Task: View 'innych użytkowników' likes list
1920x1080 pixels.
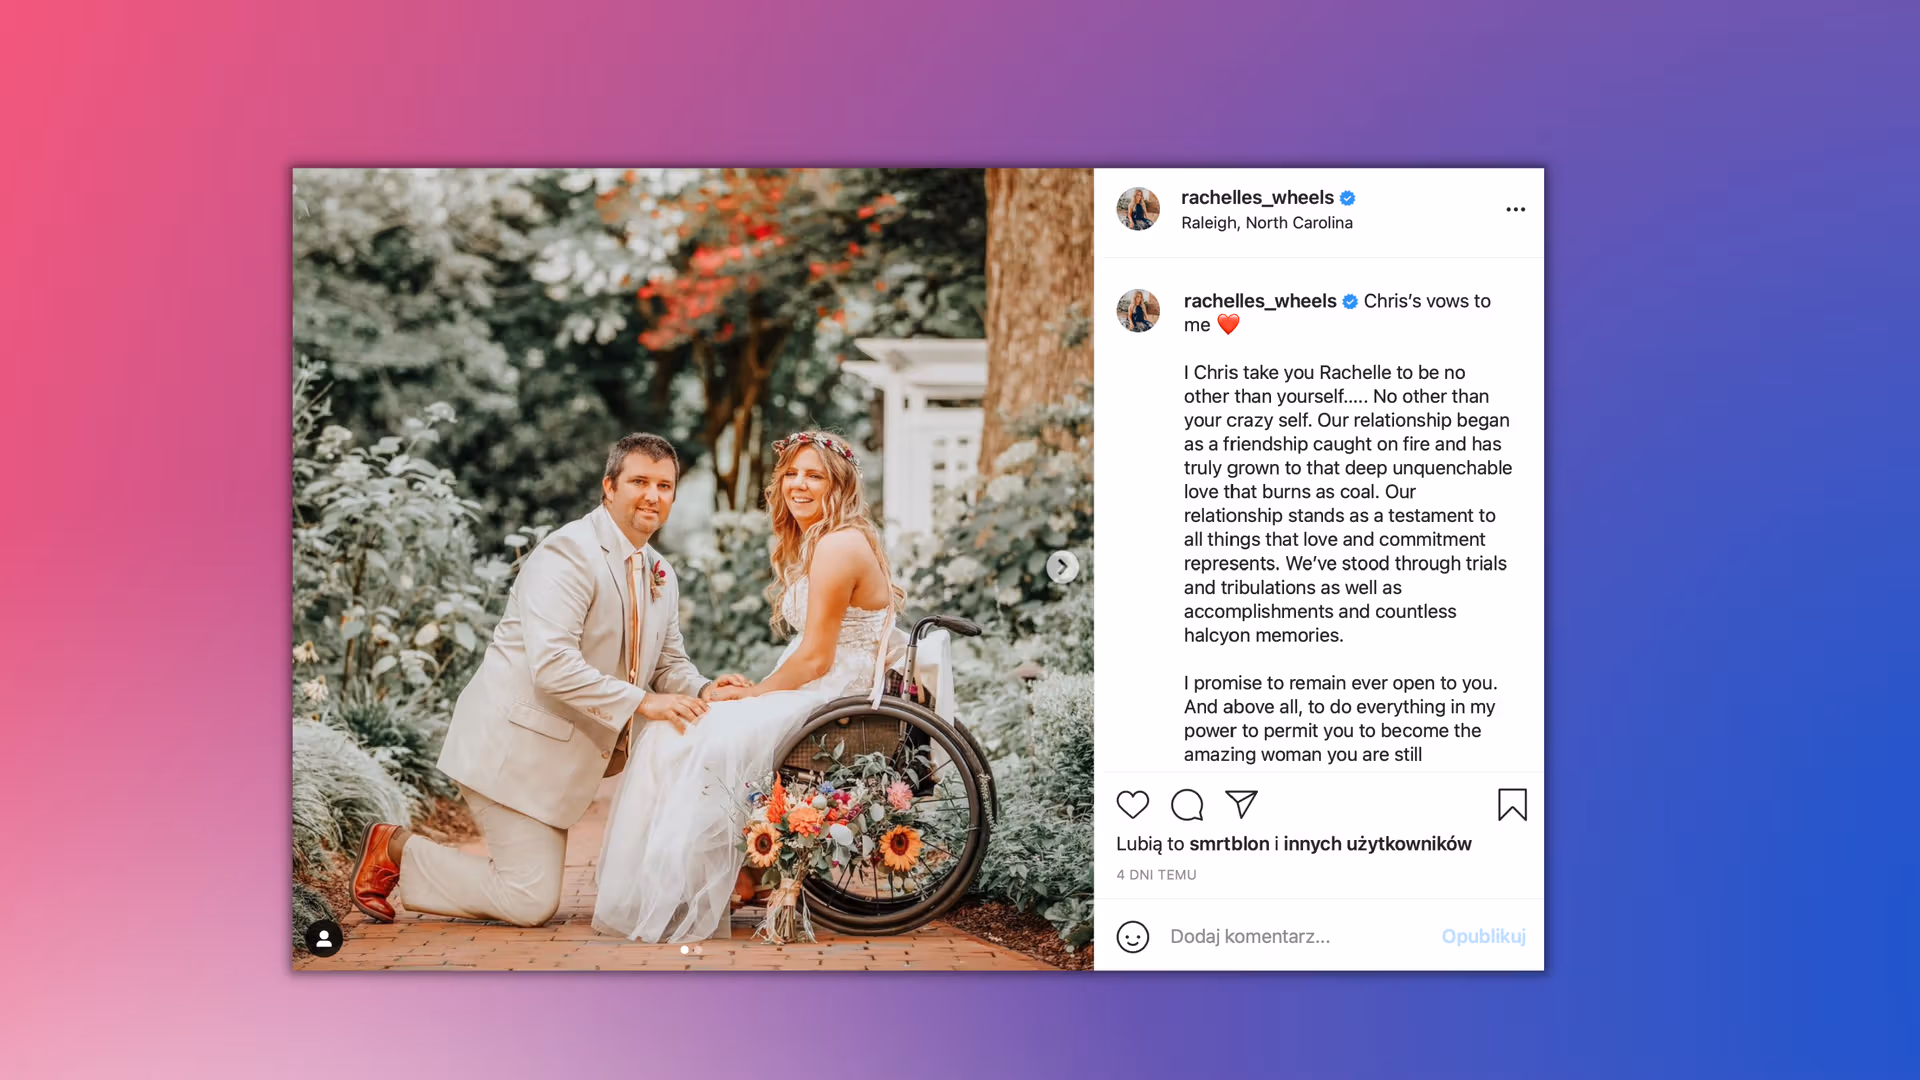Action: pos(1377,844)
